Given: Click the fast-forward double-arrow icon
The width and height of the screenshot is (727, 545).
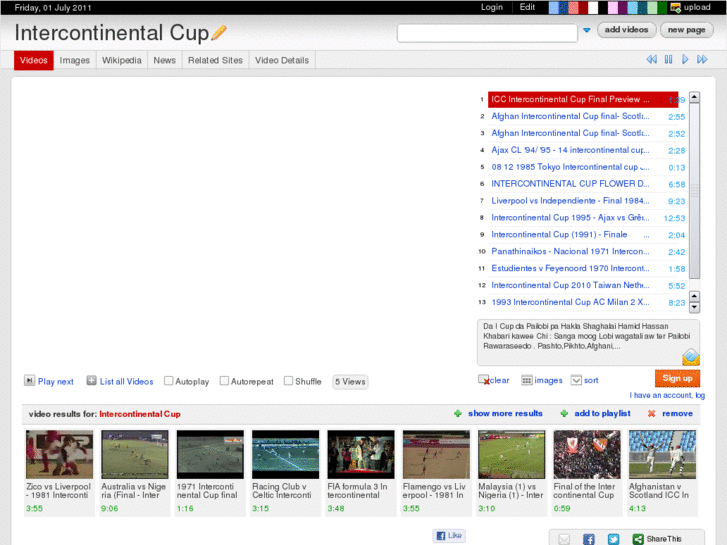Looking at the screenshot, I should (703, 60).
